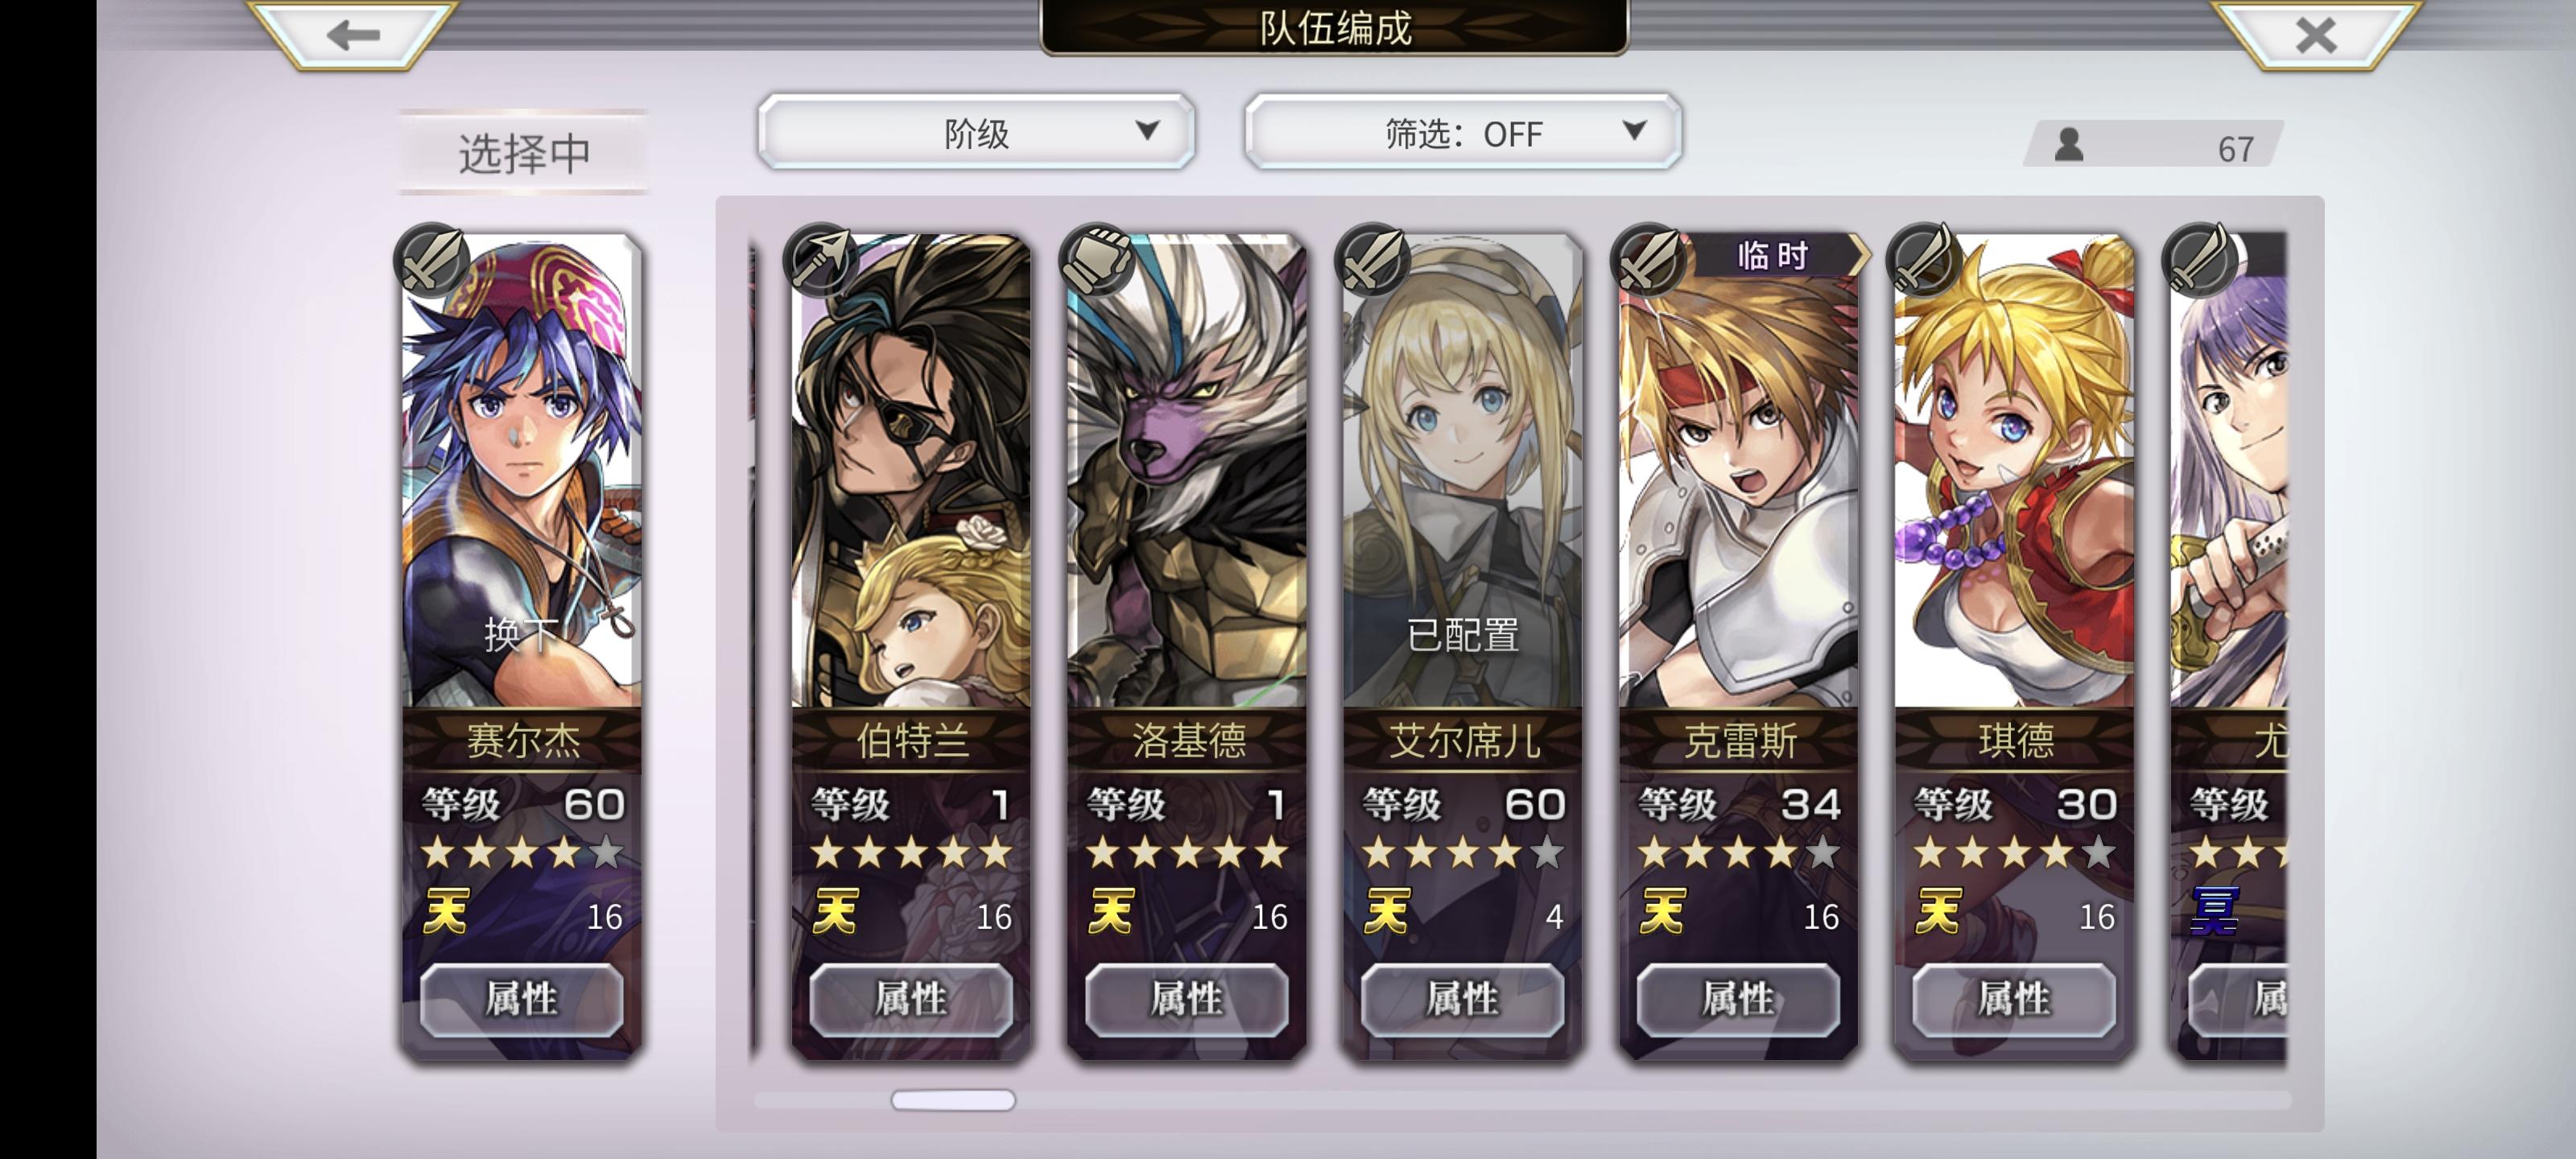This screenshot has height=1159, width=2576.
Task: Click the 冥 element icon on last card
Action: tap(2214, 912)
